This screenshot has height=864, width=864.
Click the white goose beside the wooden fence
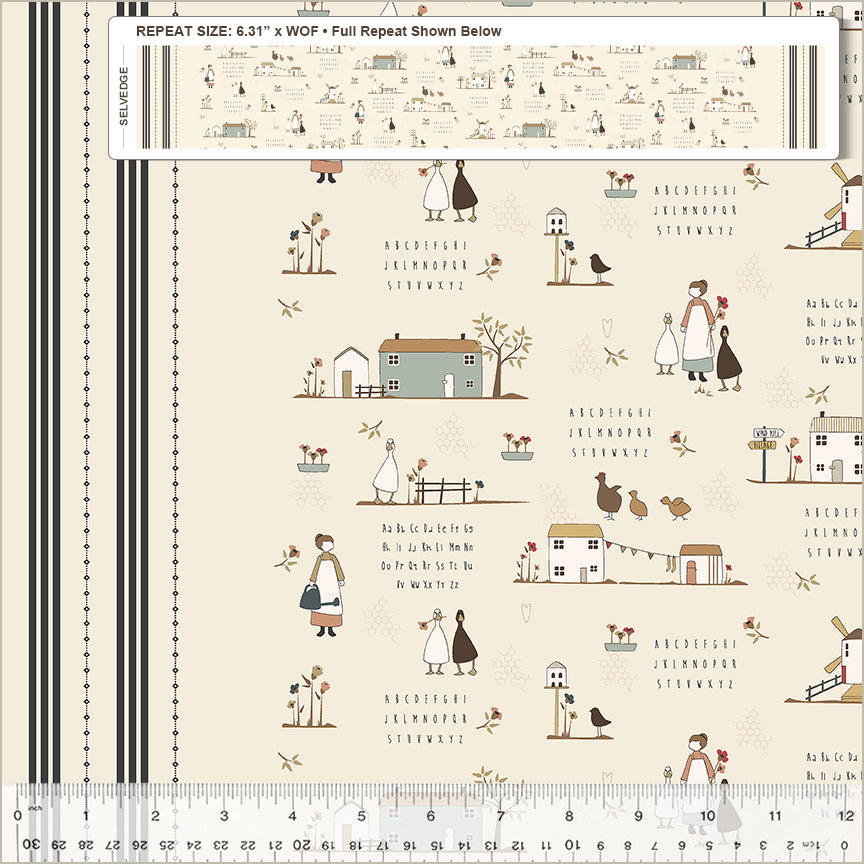point(385,472)
